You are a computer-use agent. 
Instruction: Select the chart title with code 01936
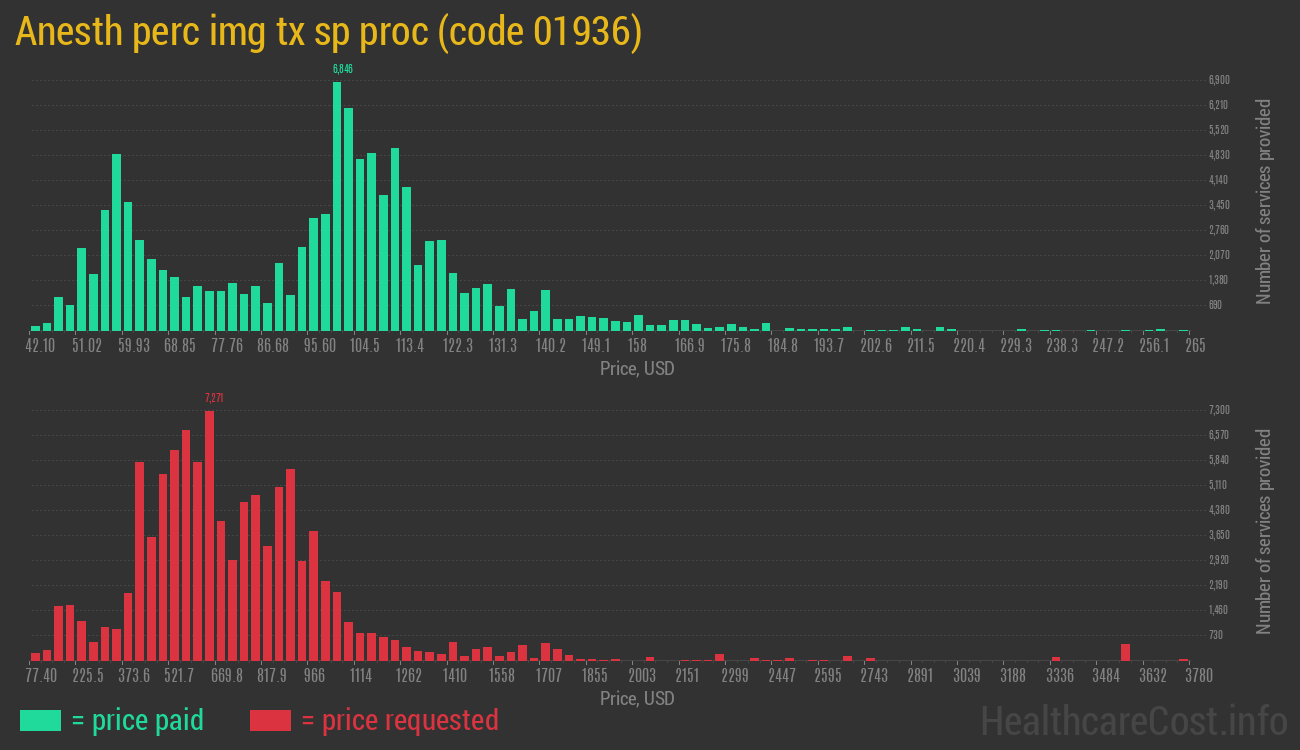tap(328, 32)
